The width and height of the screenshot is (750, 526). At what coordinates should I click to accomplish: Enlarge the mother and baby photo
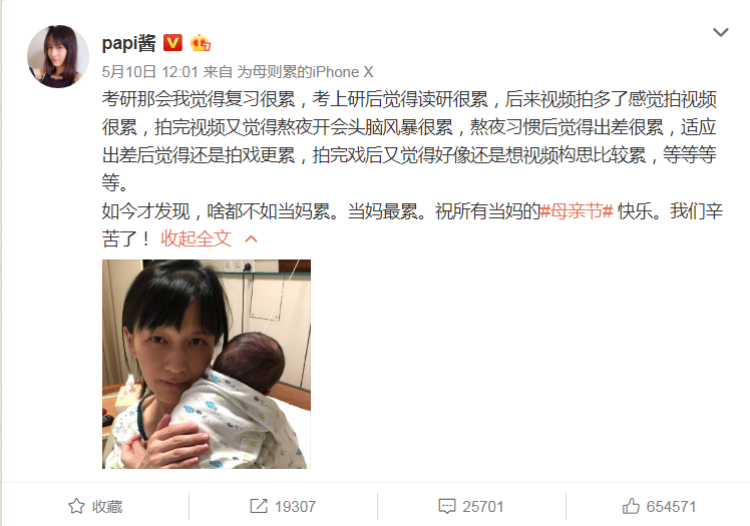(206, 364)
